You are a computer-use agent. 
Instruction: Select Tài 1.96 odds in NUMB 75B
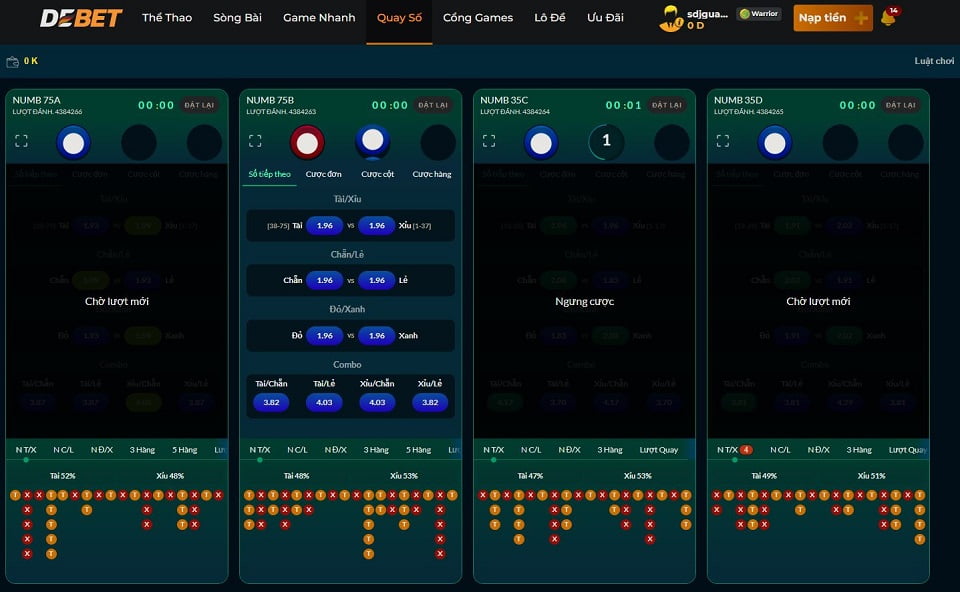point(324,226)
